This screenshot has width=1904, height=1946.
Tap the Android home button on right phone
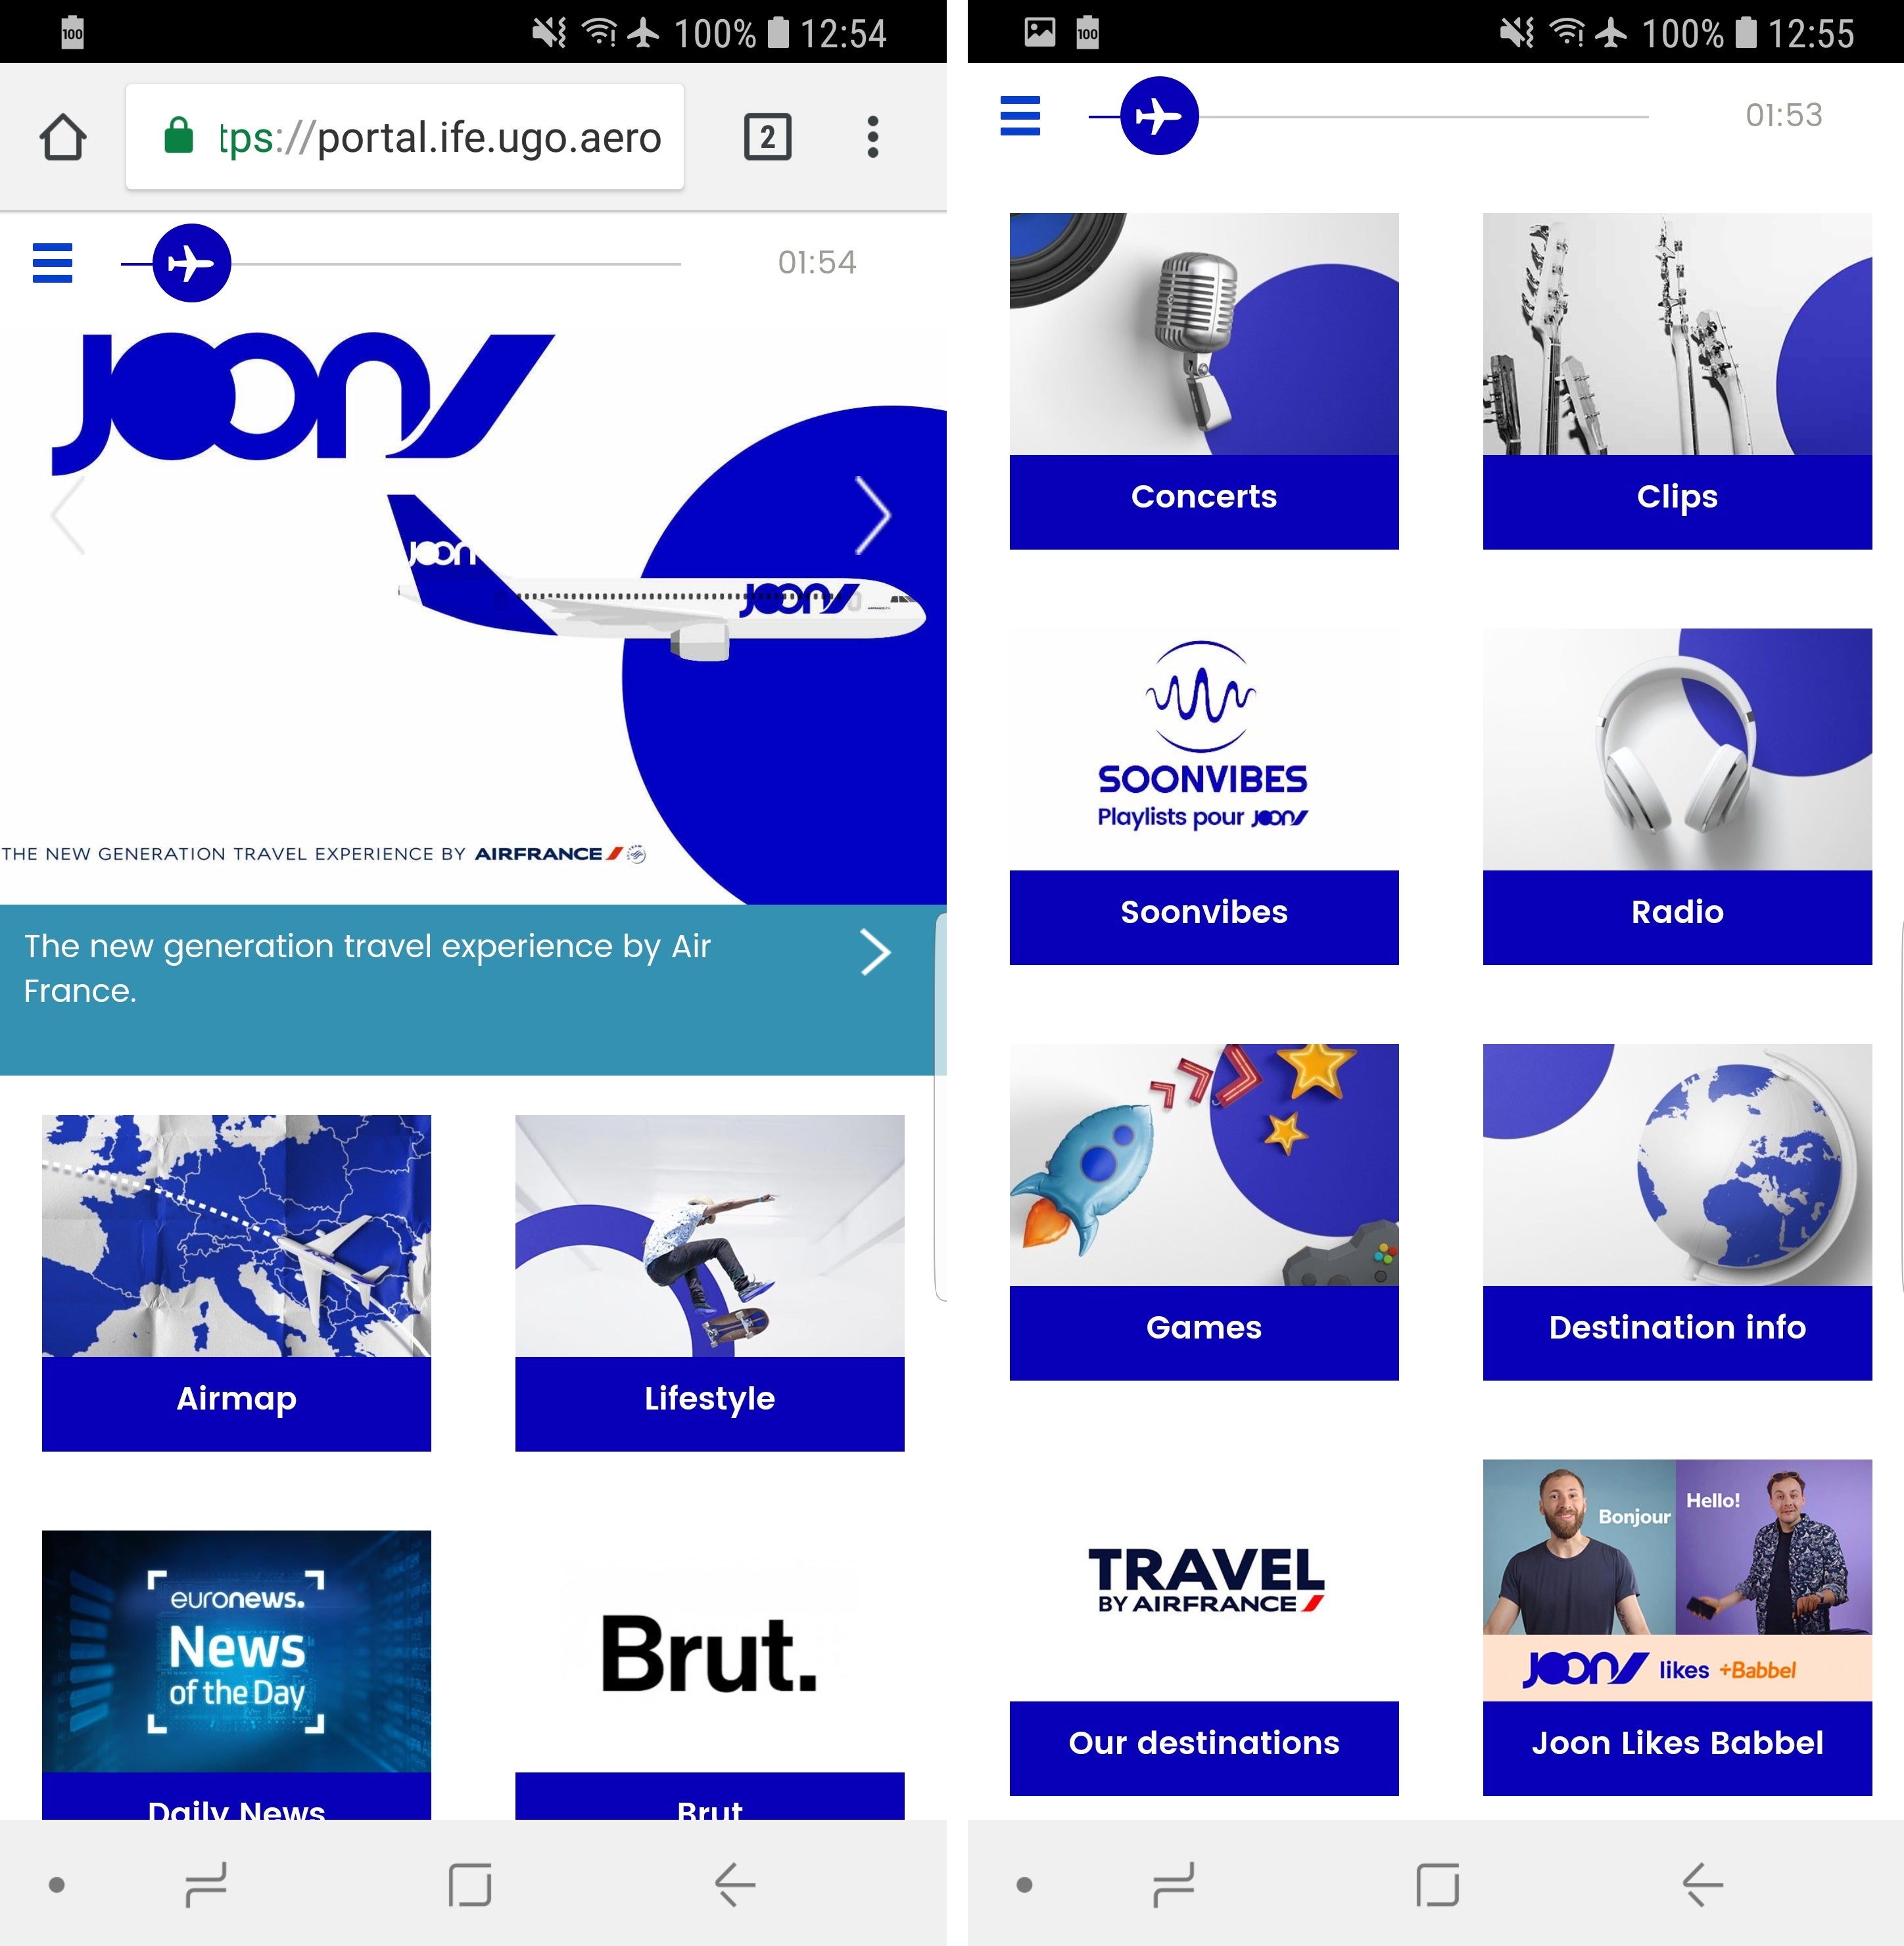coord(1437,1885)
